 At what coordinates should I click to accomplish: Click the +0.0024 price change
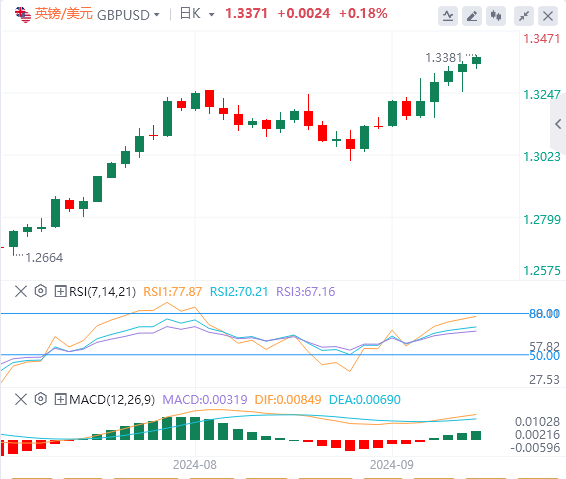click(x=304, y=14)
